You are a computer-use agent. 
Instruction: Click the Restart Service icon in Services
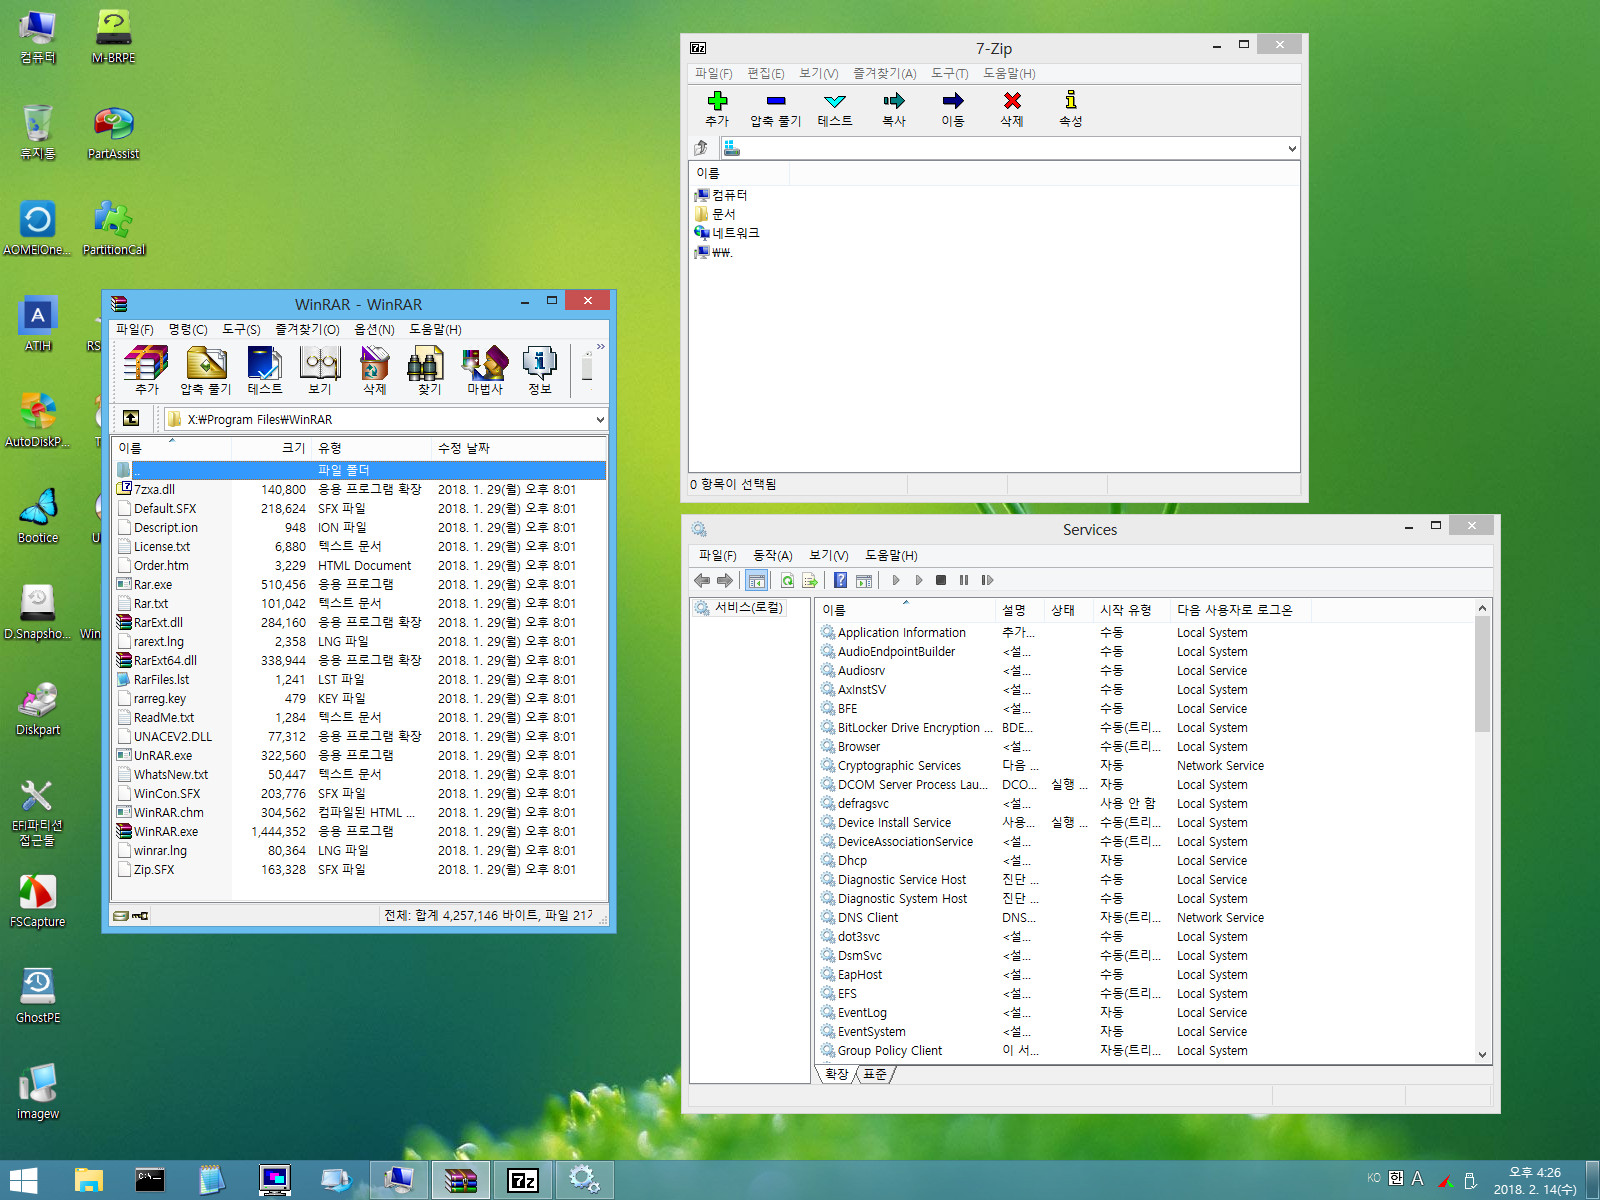(x=987, y=580)
